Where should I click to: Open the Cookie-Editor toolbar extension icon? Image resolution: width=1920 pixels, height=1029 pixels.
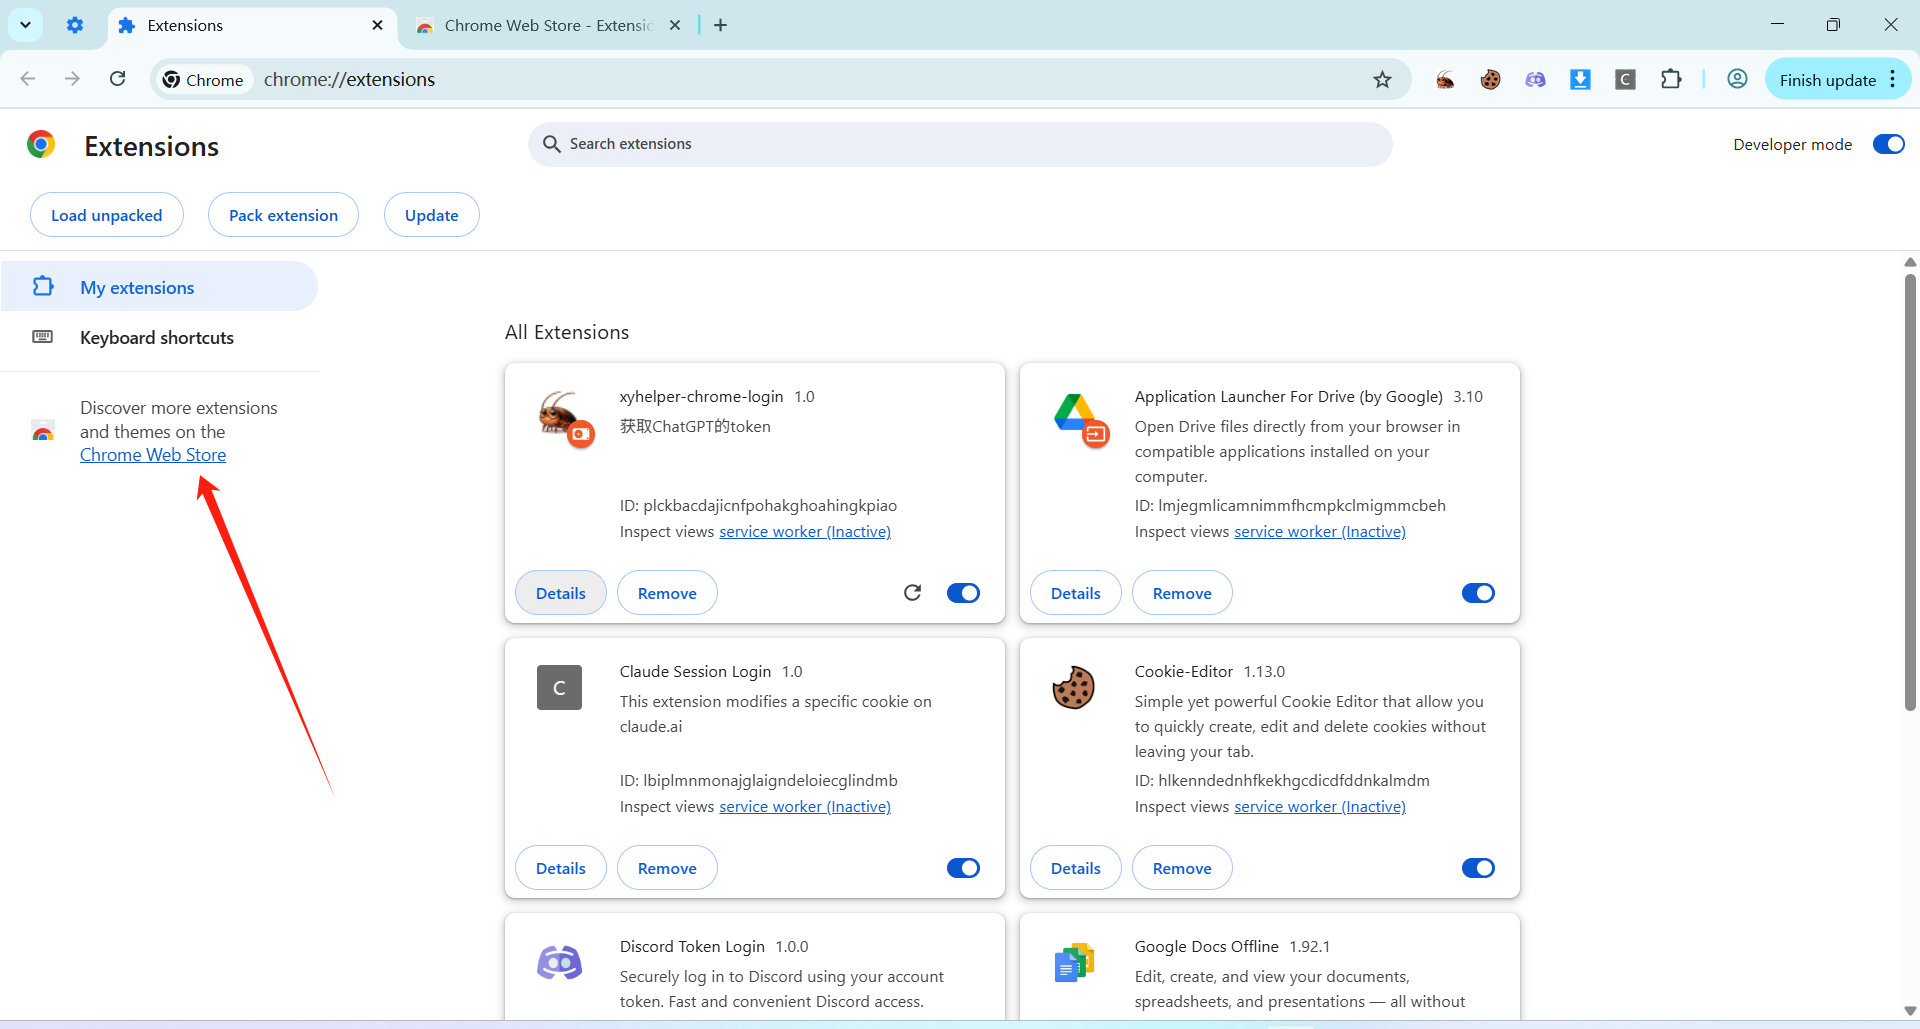coord(1490,80)
